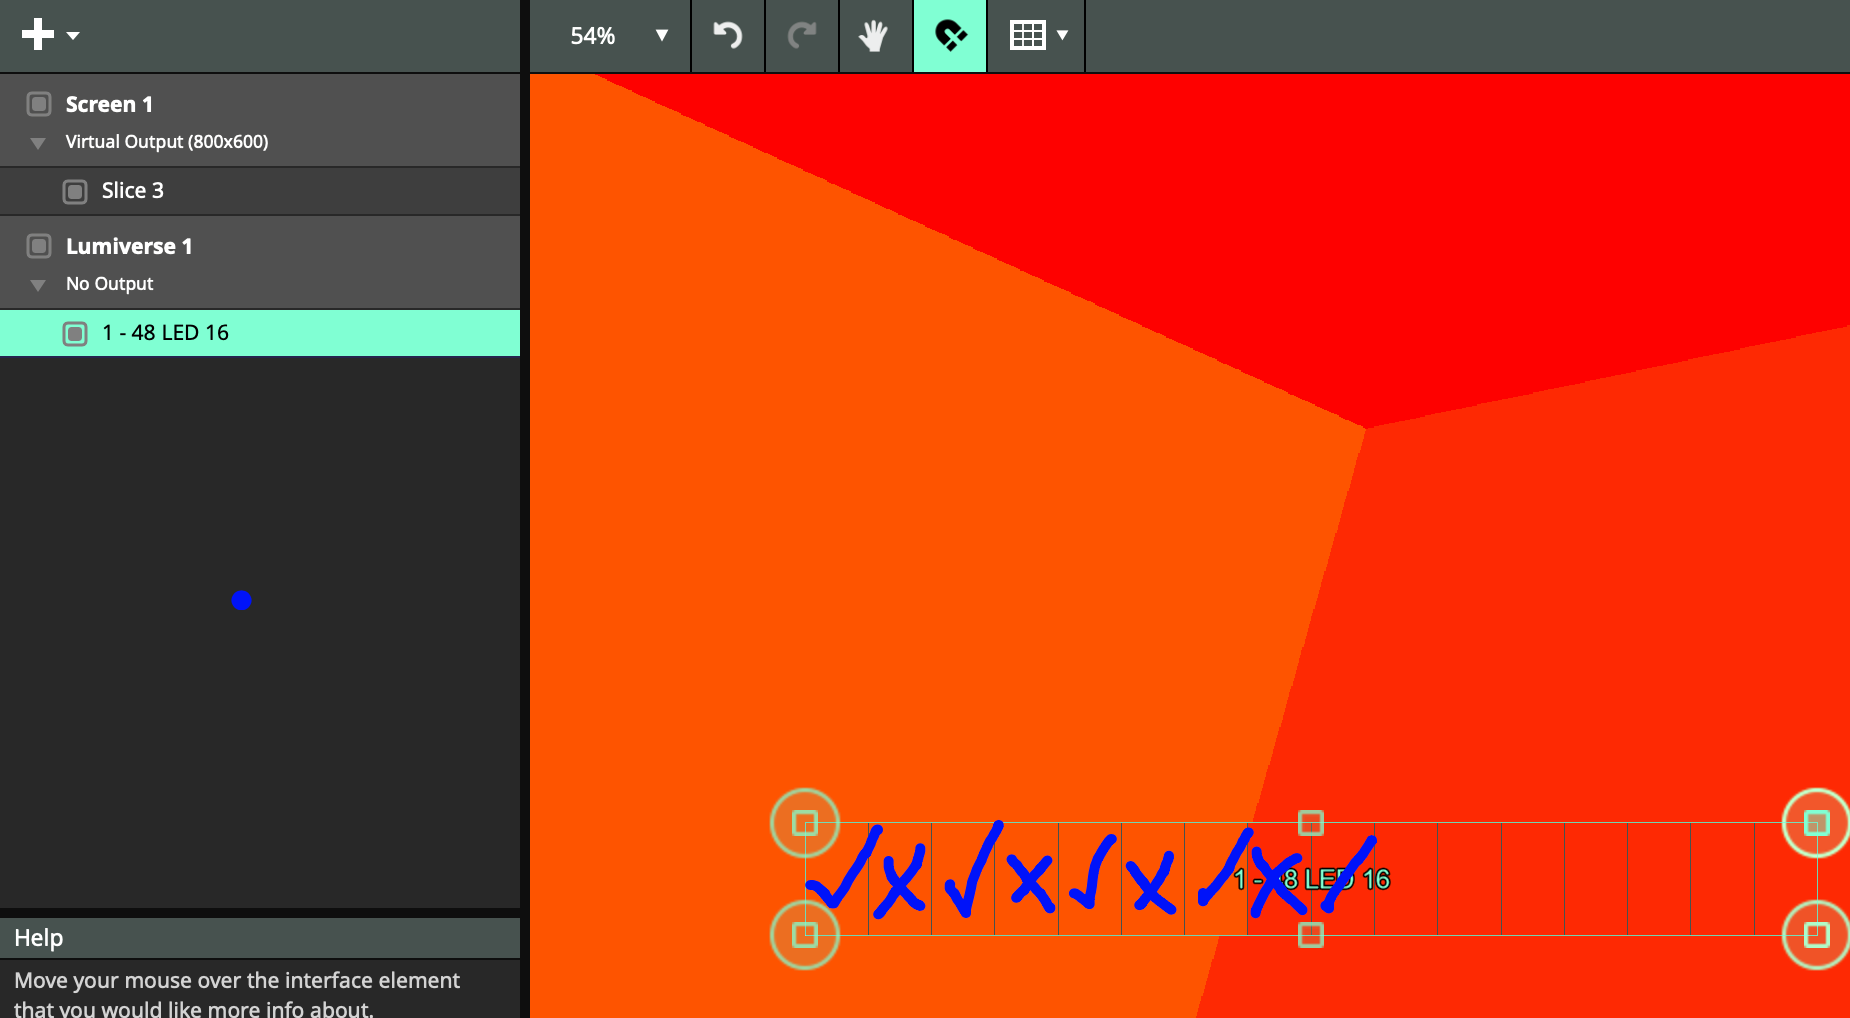Toggle the 1 - 48 LED 16 checkbox
Viewport: 1850px width, 1018px height.
[75, 333]
